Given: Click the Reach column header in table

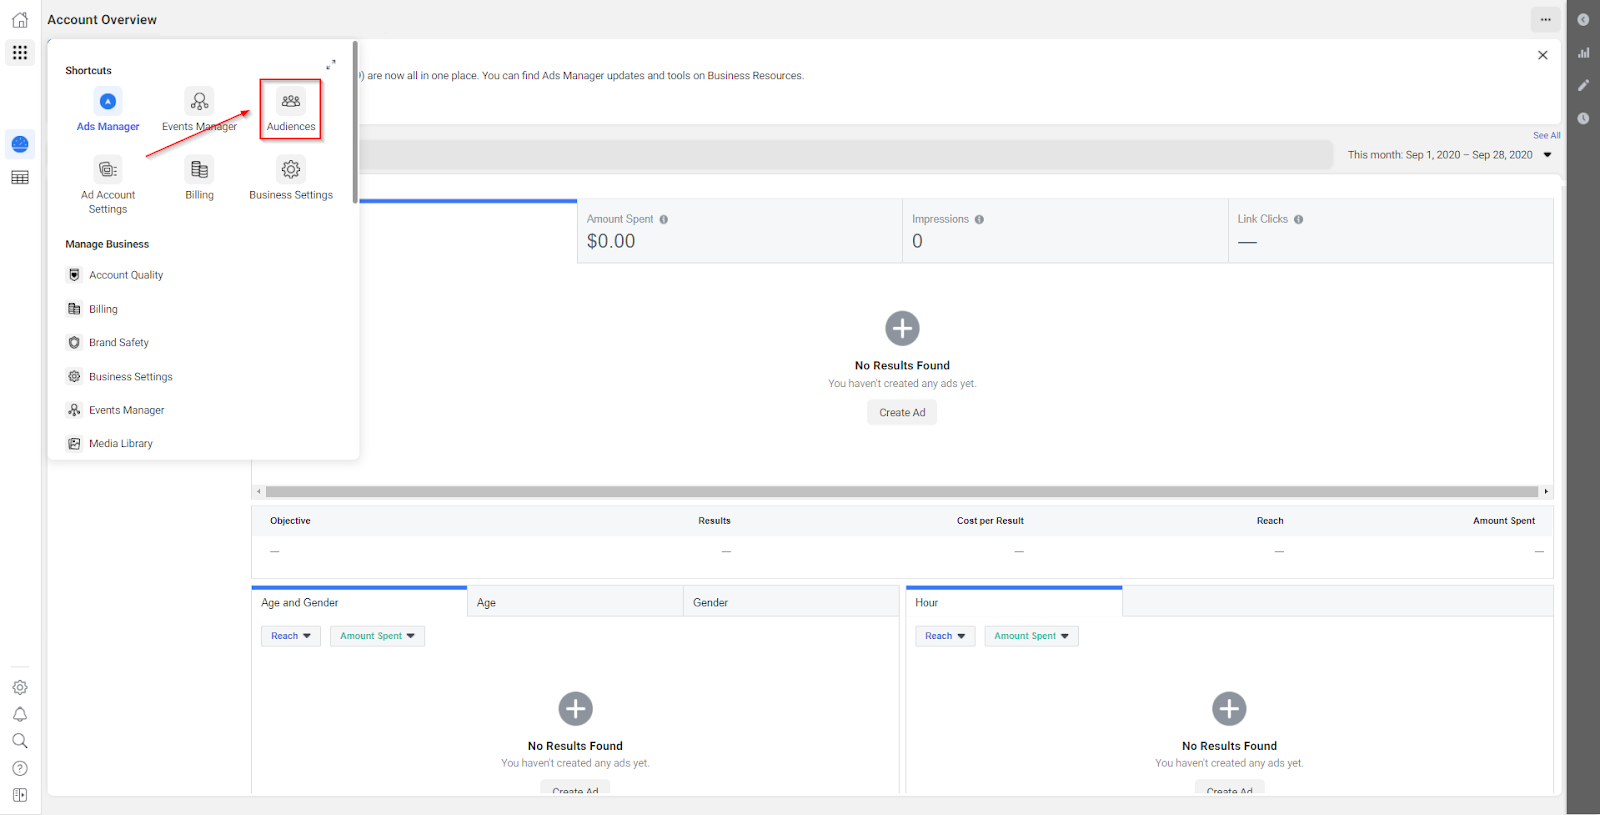Looking at the screenshot, I should click(1270, 521).
